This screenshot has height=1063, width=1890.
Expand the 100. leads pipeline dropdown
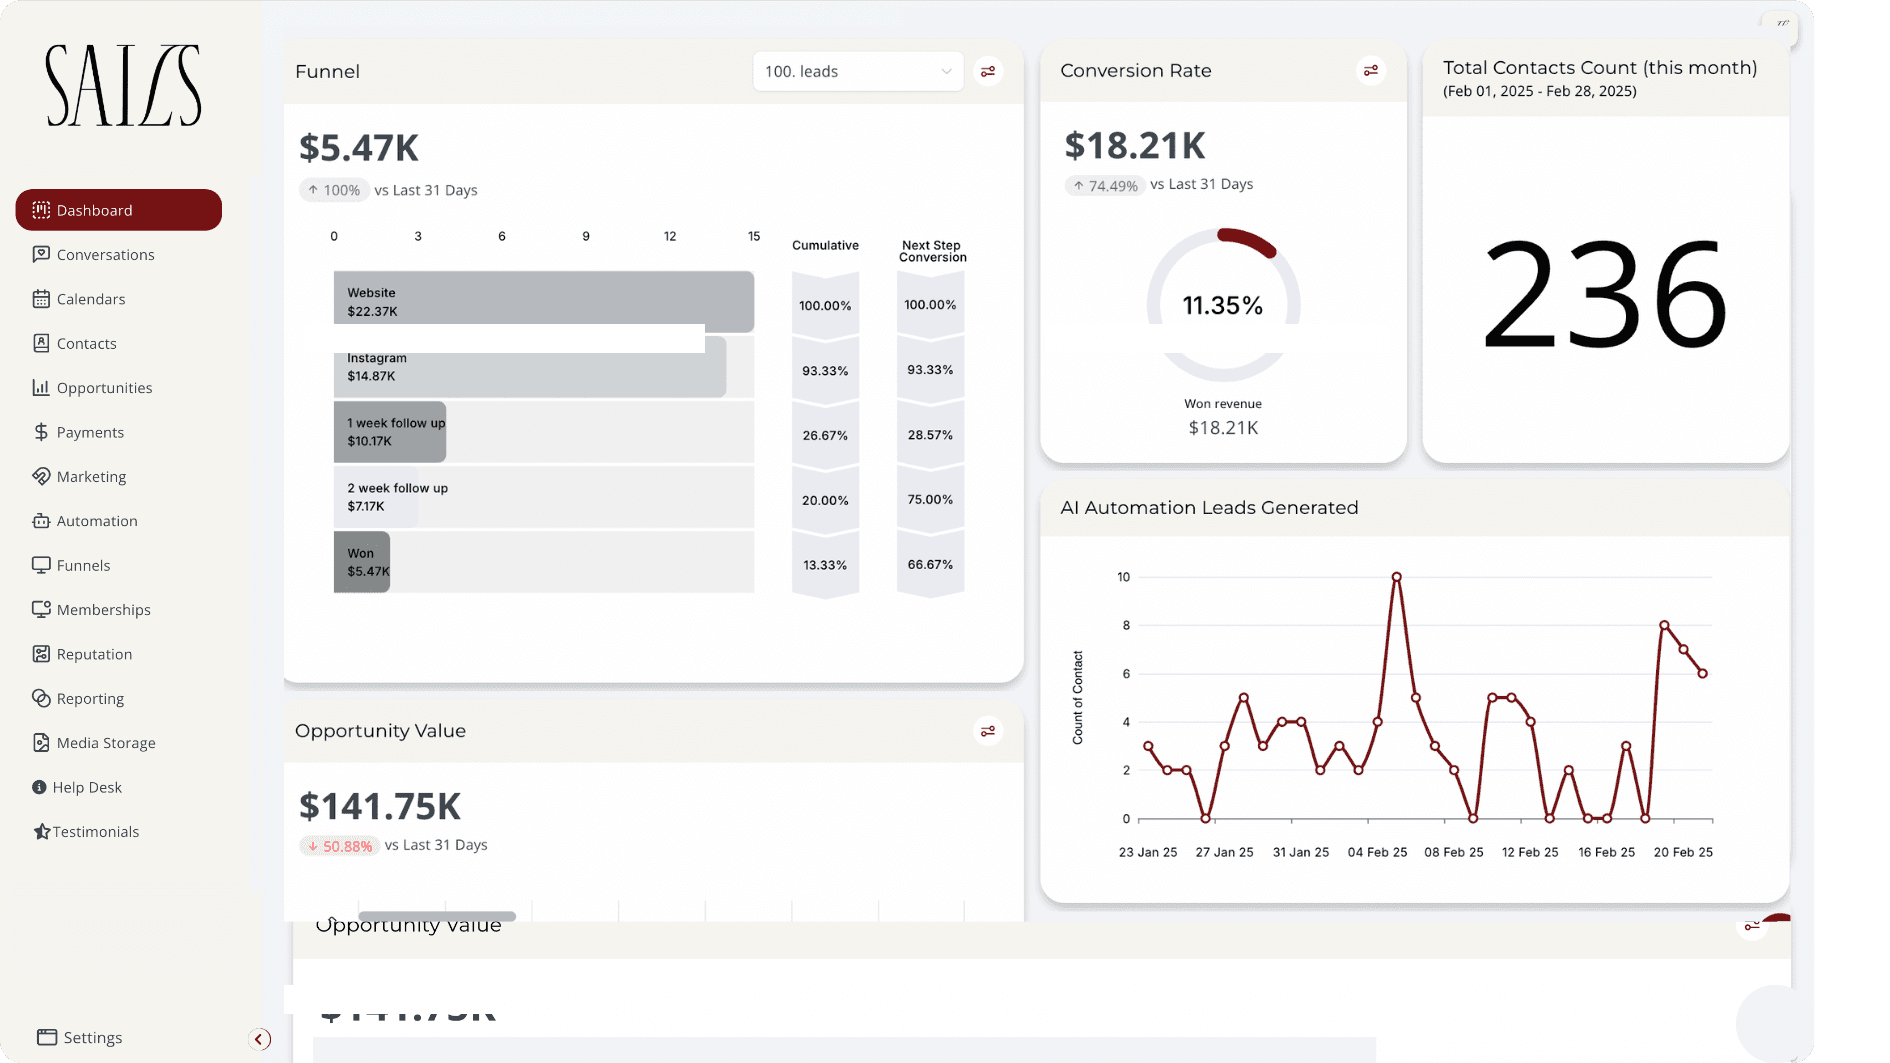click(858, 71)
